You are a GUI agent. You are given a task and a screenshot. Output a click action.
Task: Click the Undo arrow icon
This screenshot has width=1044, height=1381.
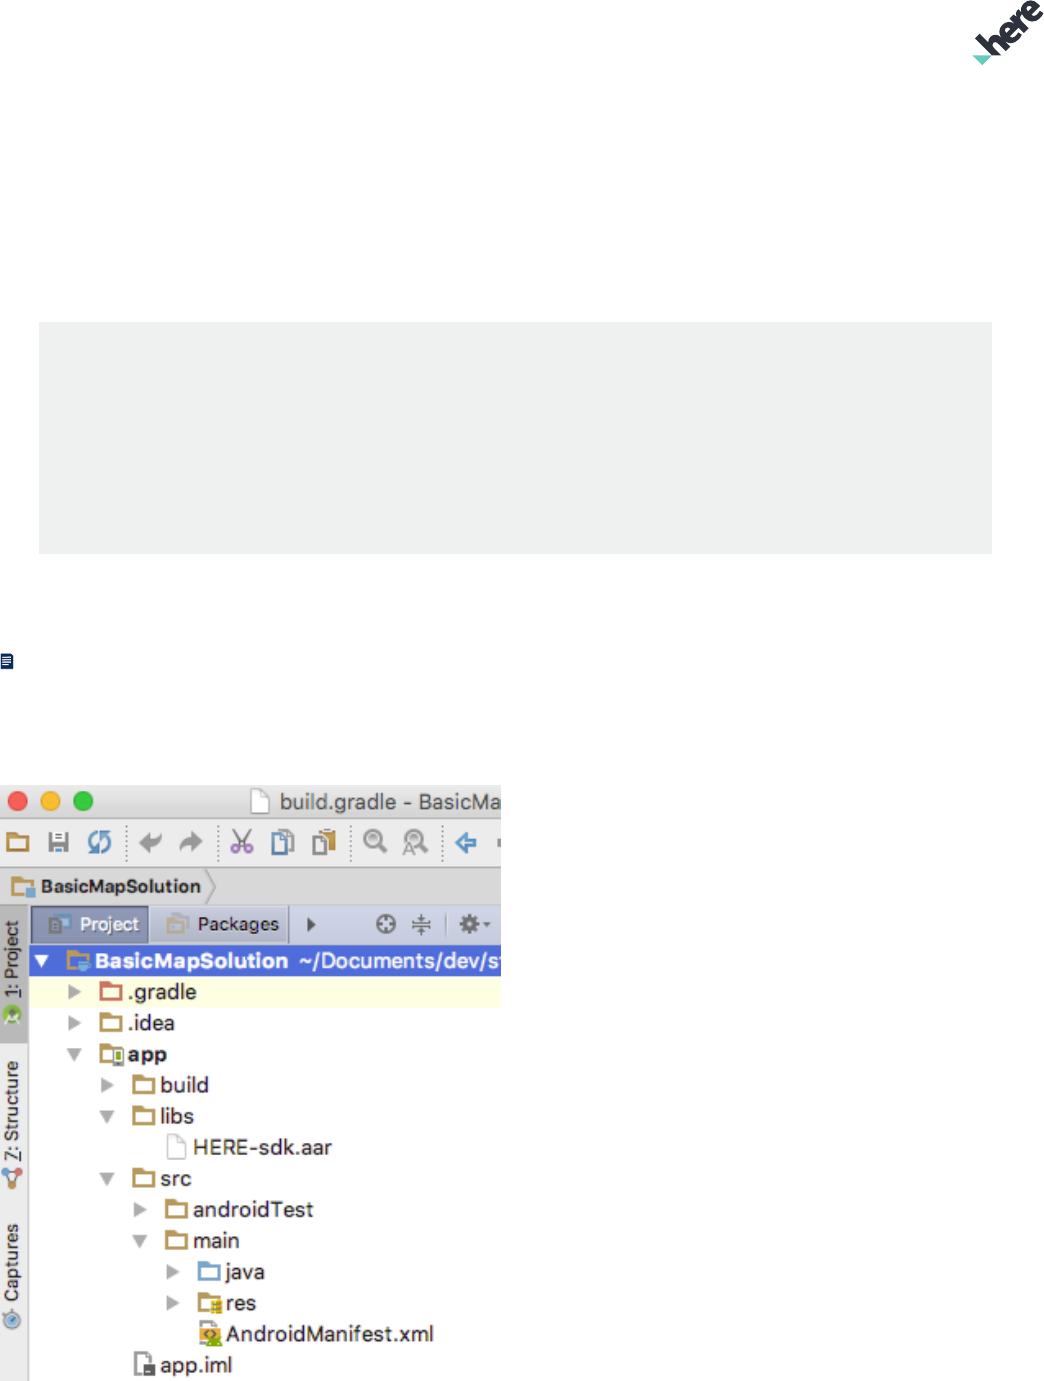[x=151, y=842]
